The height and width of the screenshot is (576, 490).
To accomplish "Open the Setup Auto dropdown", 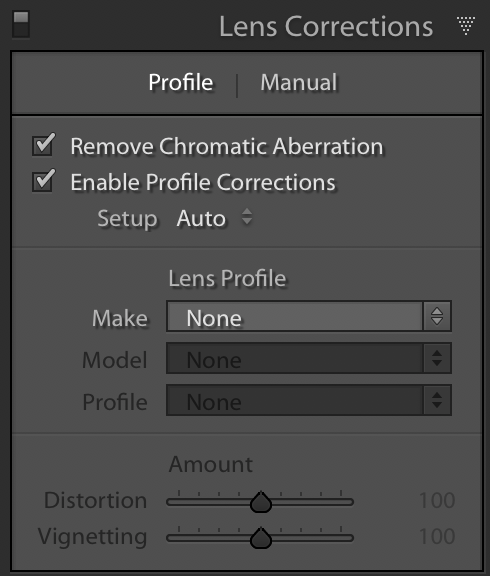I will (214, 218).
